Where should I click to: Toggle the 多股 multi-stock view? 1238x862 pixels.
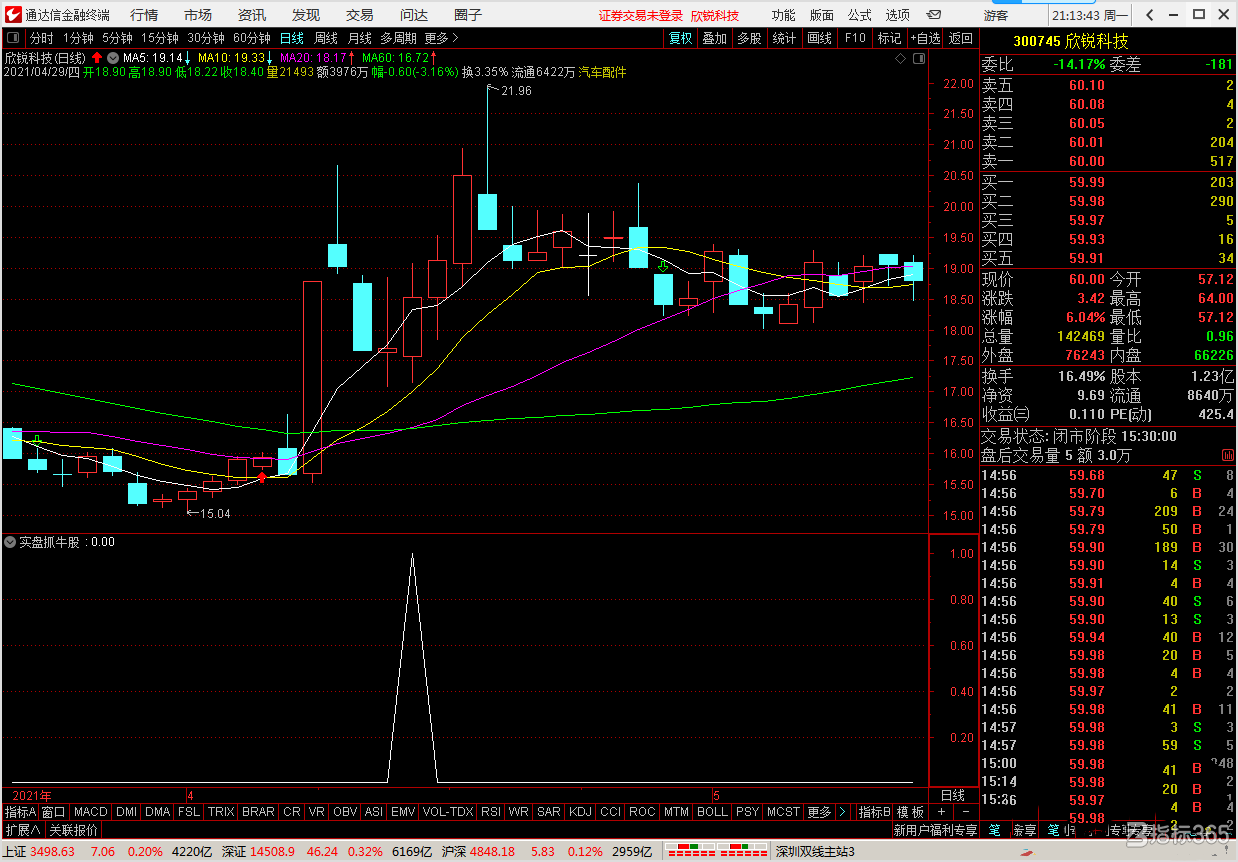point(749,38)
